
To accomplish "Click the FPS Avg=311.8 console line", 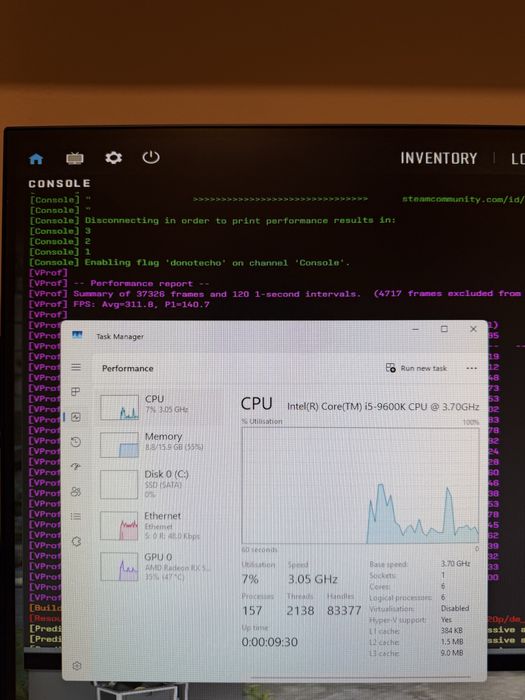I will coord(142,304).
